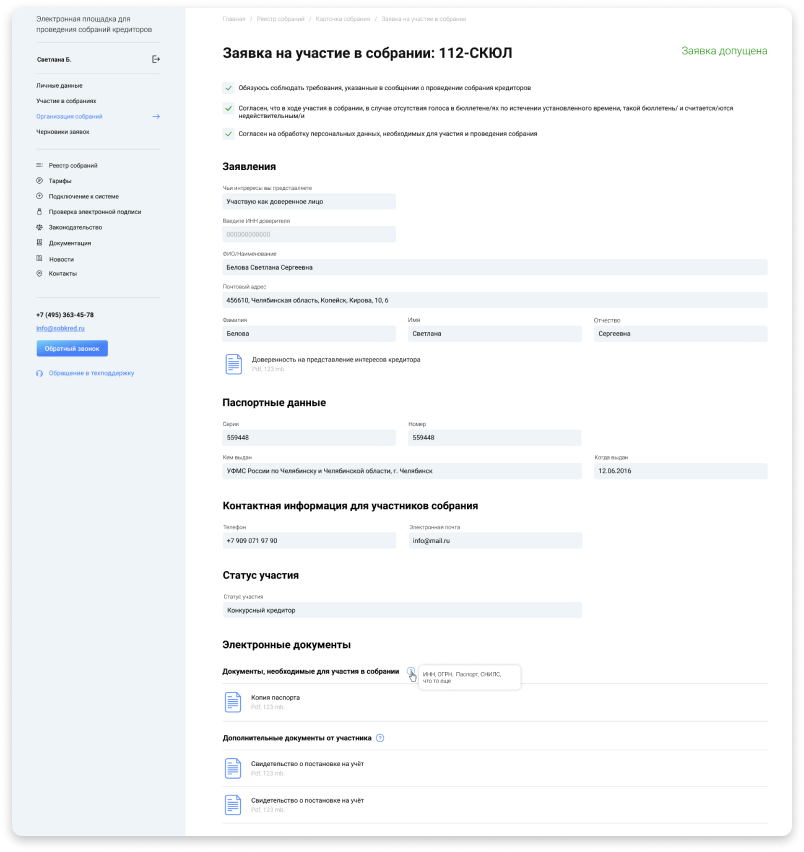Click the logout icon next to Светлана Б.
Image resolution: width=804 pixels, height=852 pixels.
pyautogui.click(x=155, y=58)
